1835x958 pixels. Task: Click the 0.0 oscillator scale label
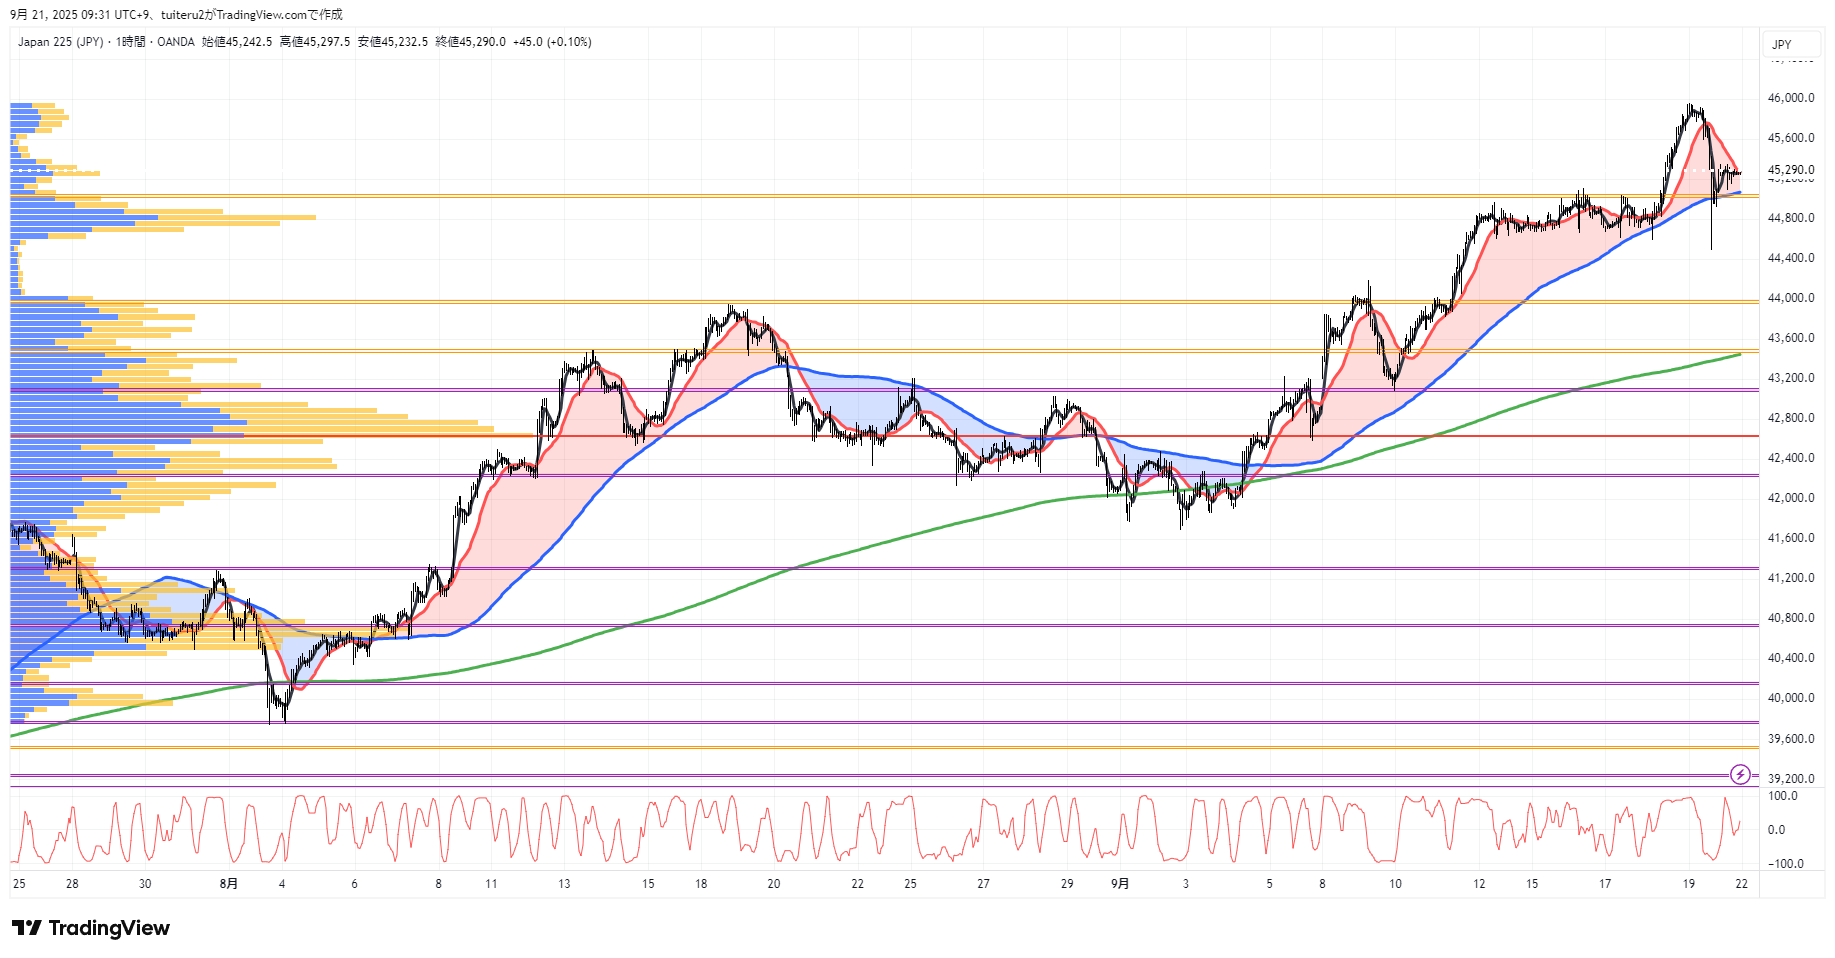pyautogui.click(x=1776, y=829)
